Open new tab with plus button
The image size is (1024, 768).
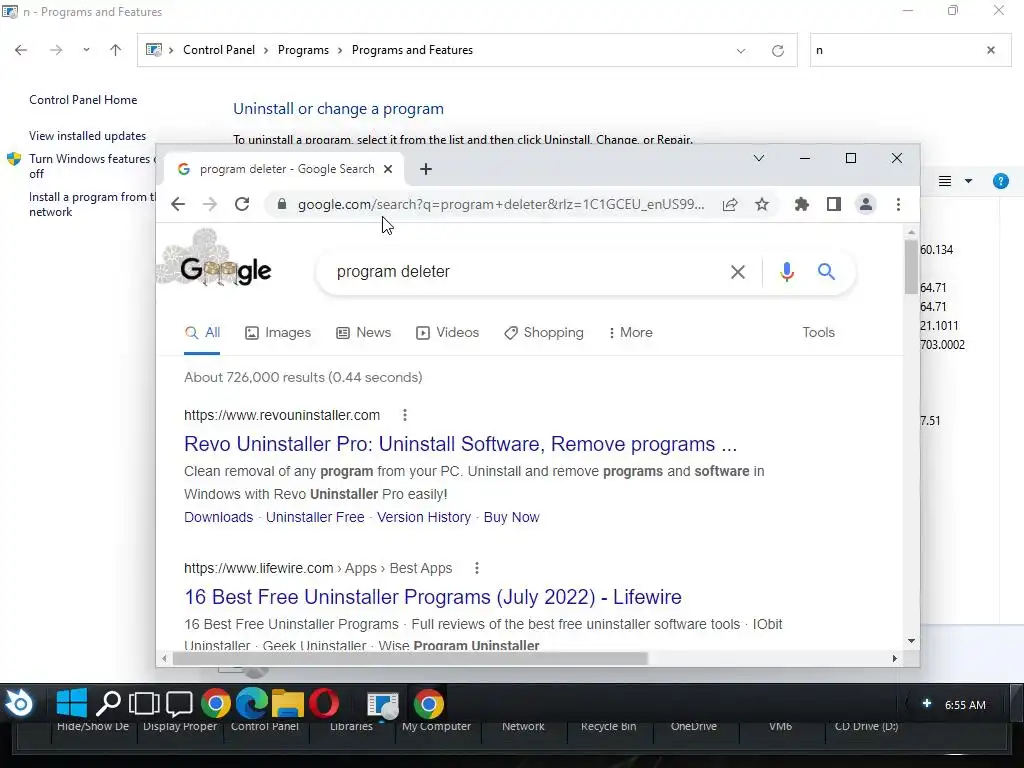tap(426, 169)
